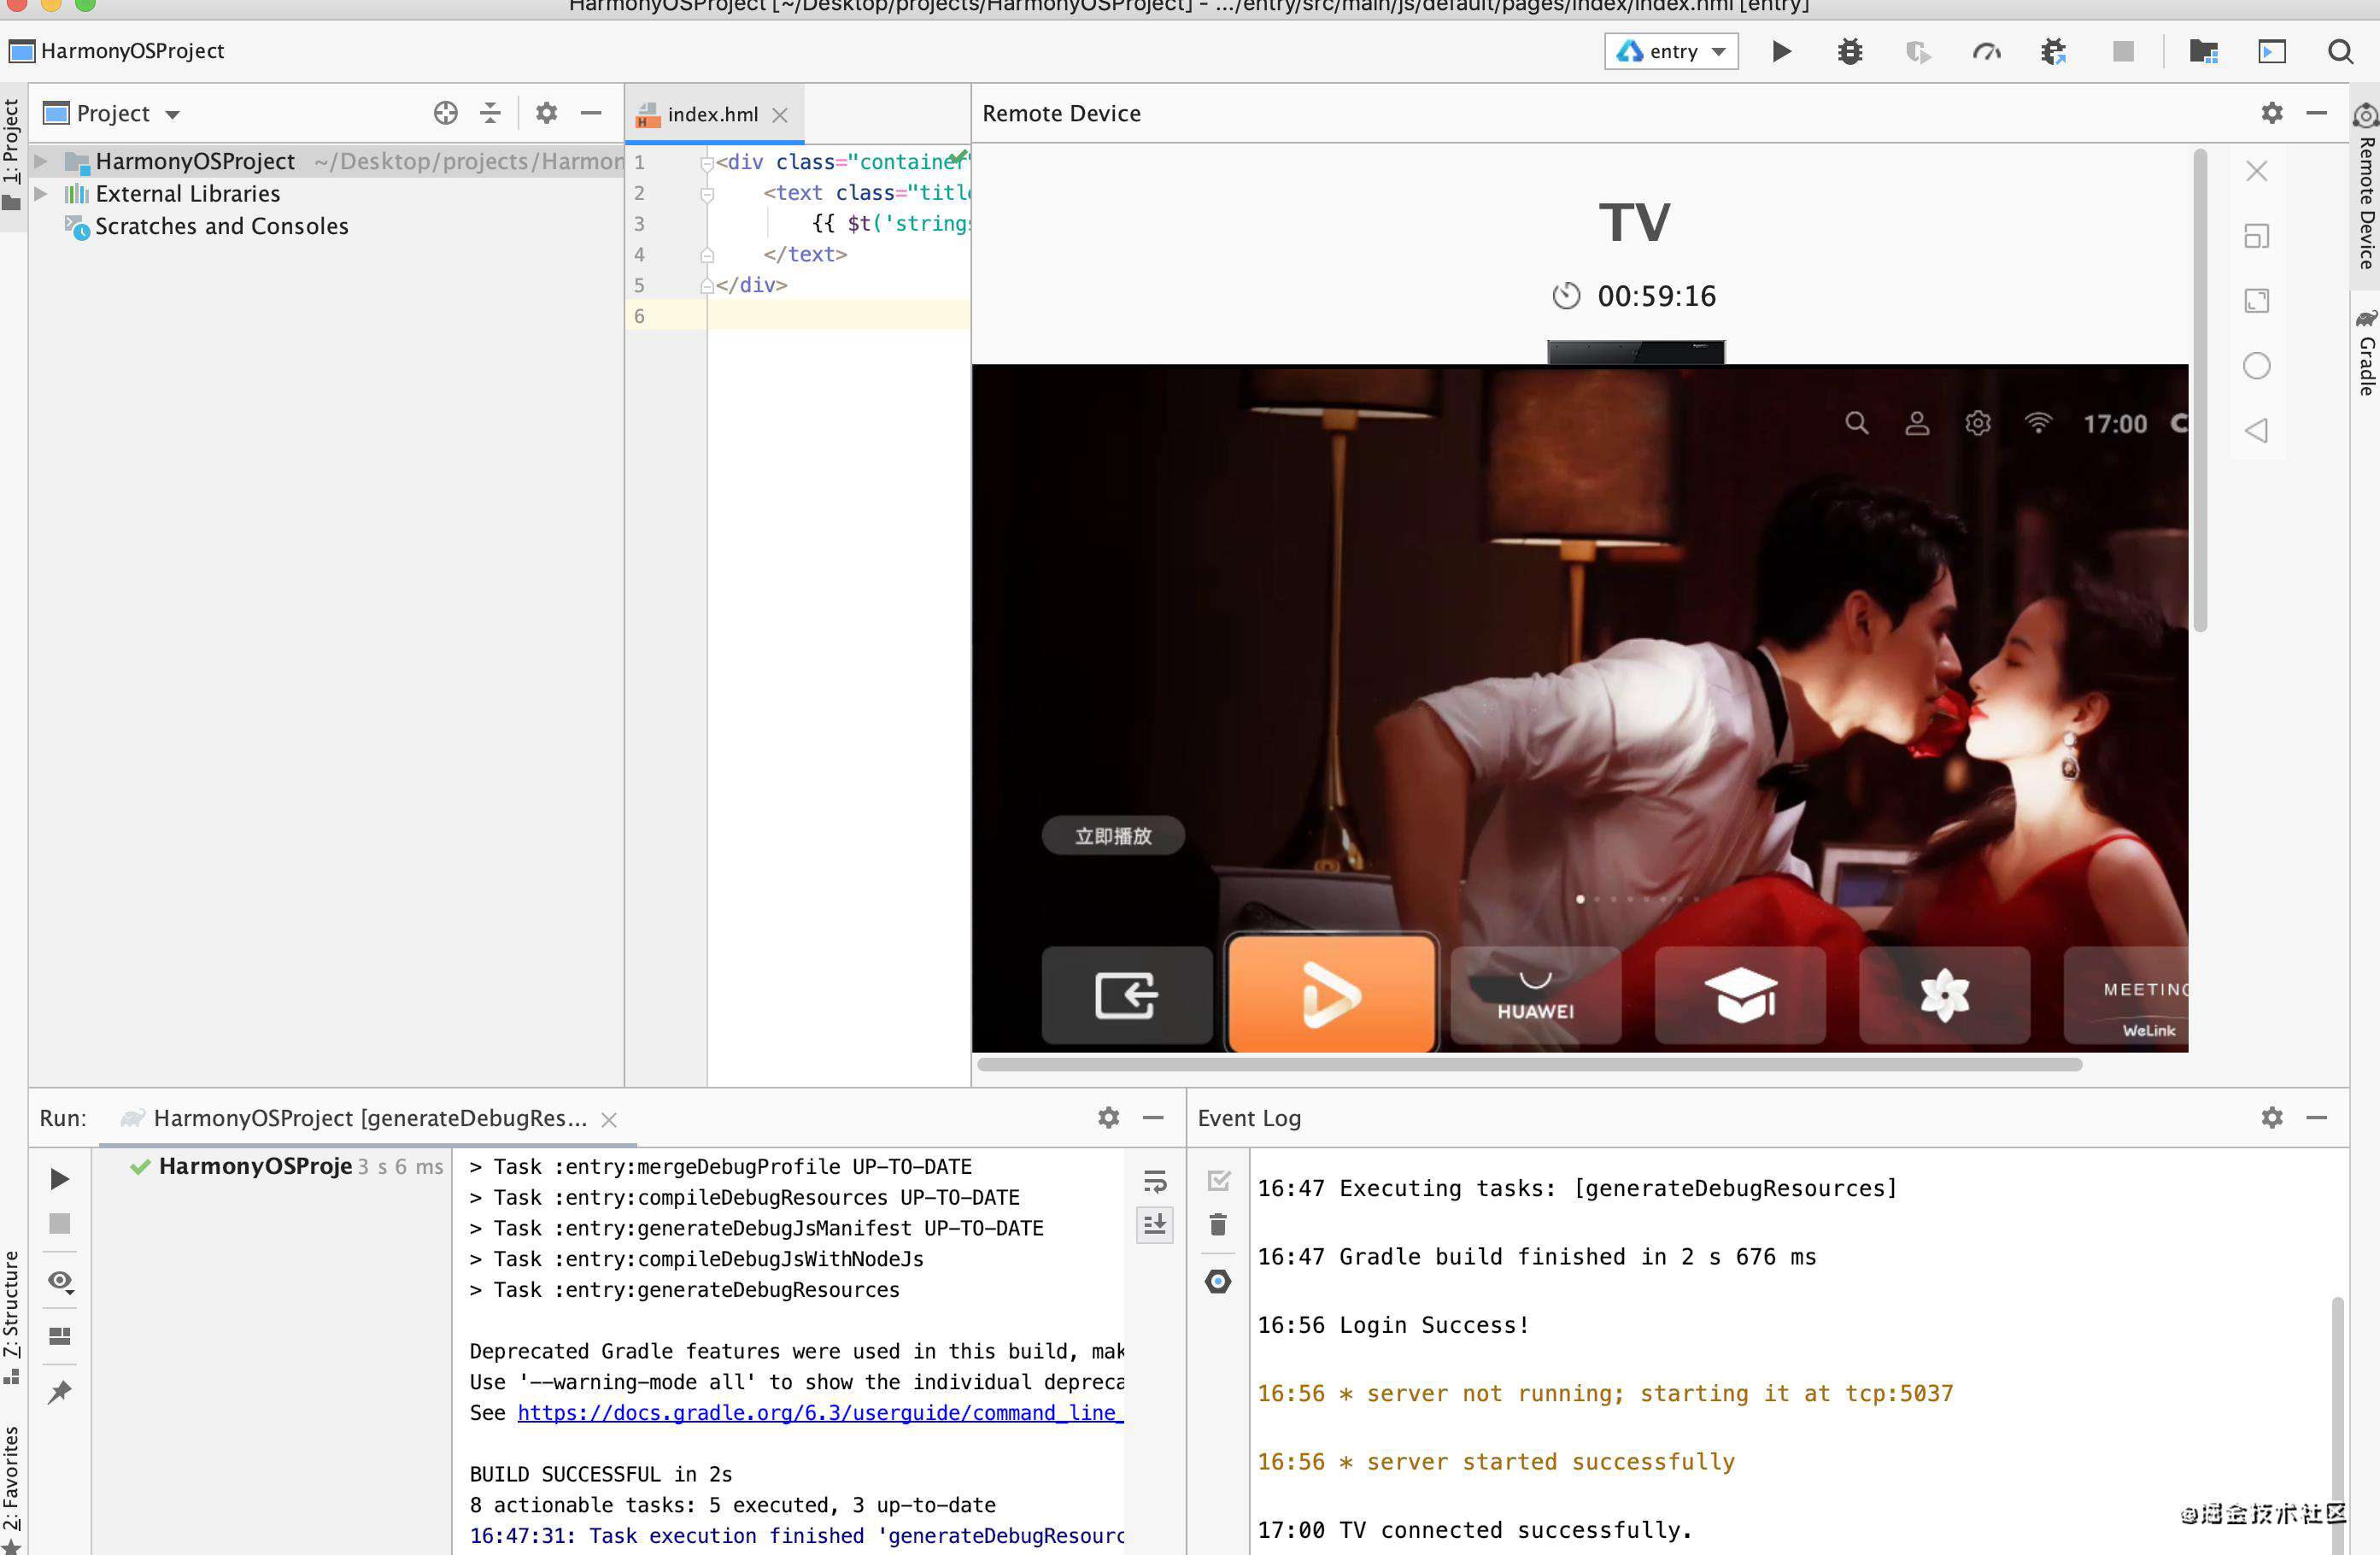Select the input source tile on TV
This screenshot has height=1555, width=2380.
pos(1126,996)
